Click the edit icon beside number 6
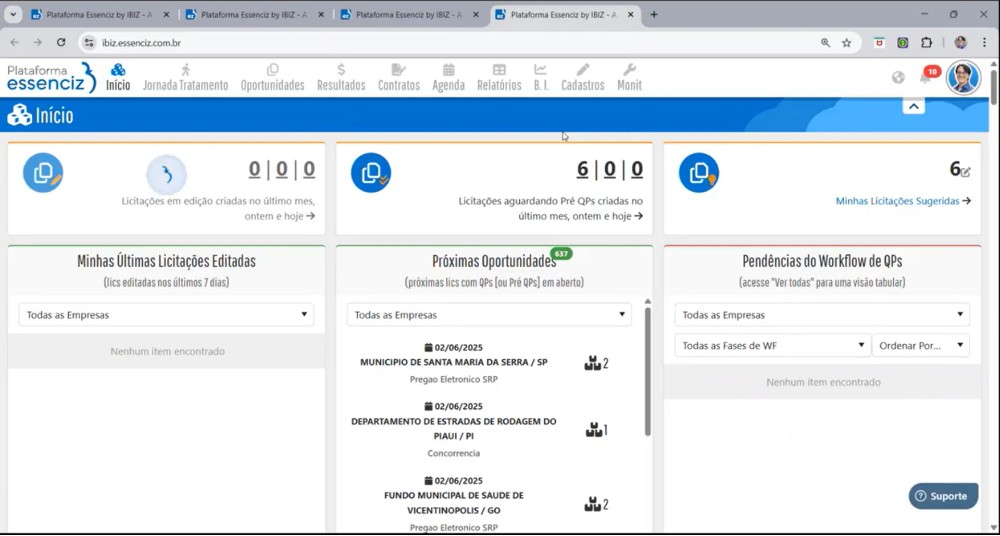The width and height of the screenshot is (1000, 536). (x=966, y=171)
